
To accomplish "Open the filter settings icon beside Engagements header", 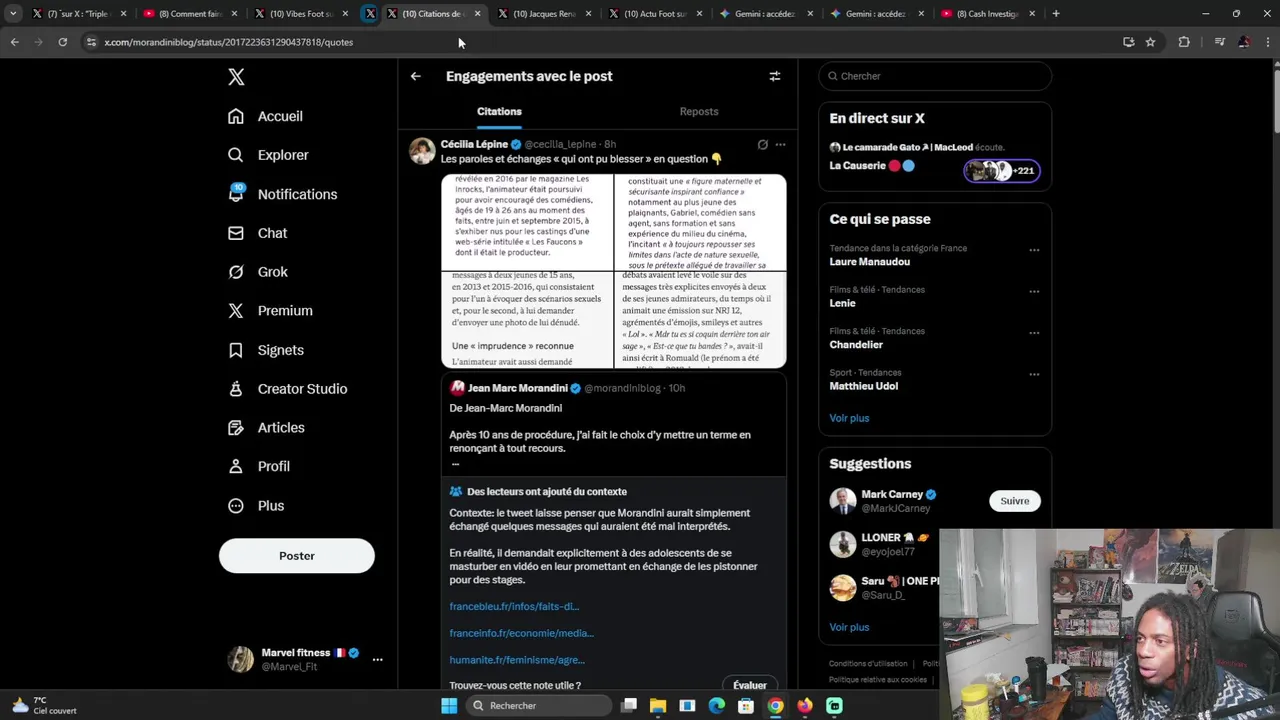I will coord(775,76).
